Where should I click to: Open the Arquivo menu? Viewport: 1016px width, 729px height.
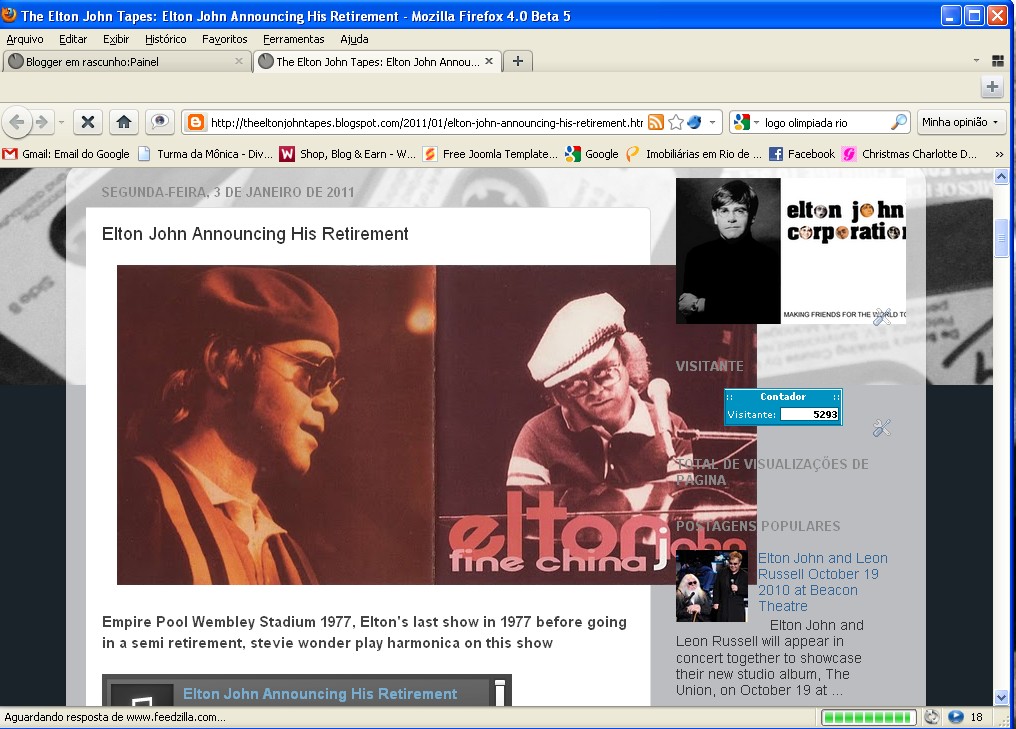coord(25,39)
